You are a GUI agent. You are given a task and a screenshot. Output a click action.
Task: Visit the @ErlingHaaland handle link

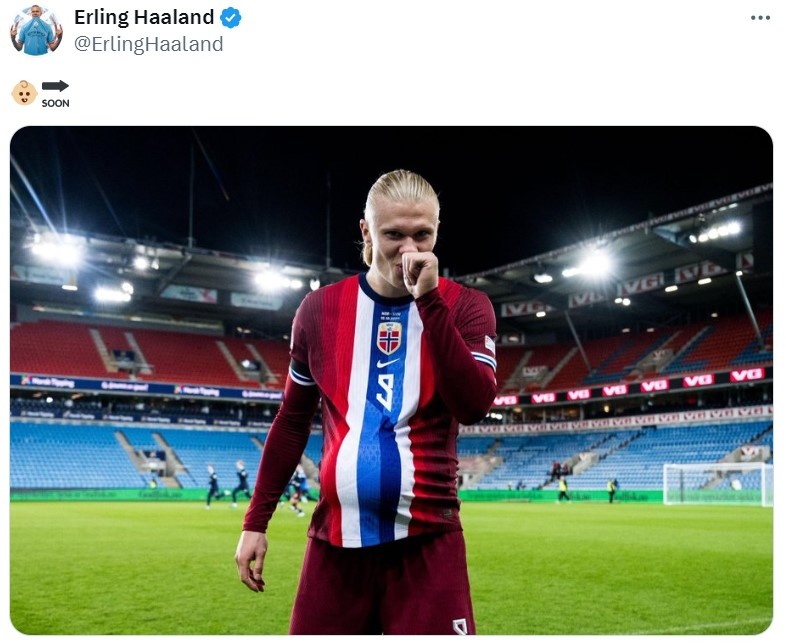click(149, 44)
